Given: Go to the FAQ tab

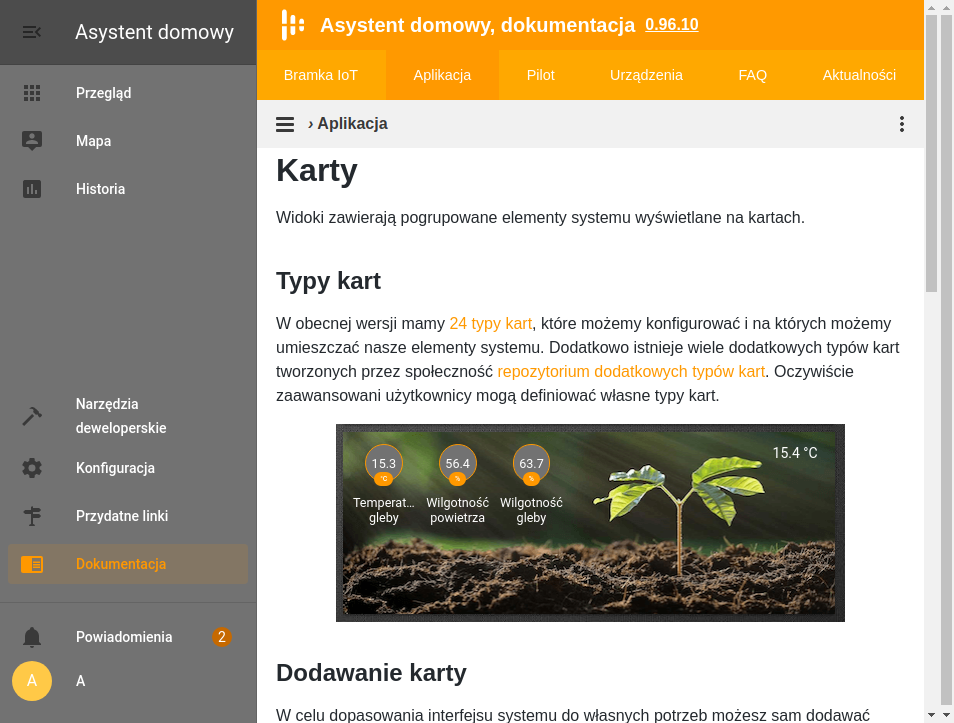Looking at the screenshot, I should [752, 75].
